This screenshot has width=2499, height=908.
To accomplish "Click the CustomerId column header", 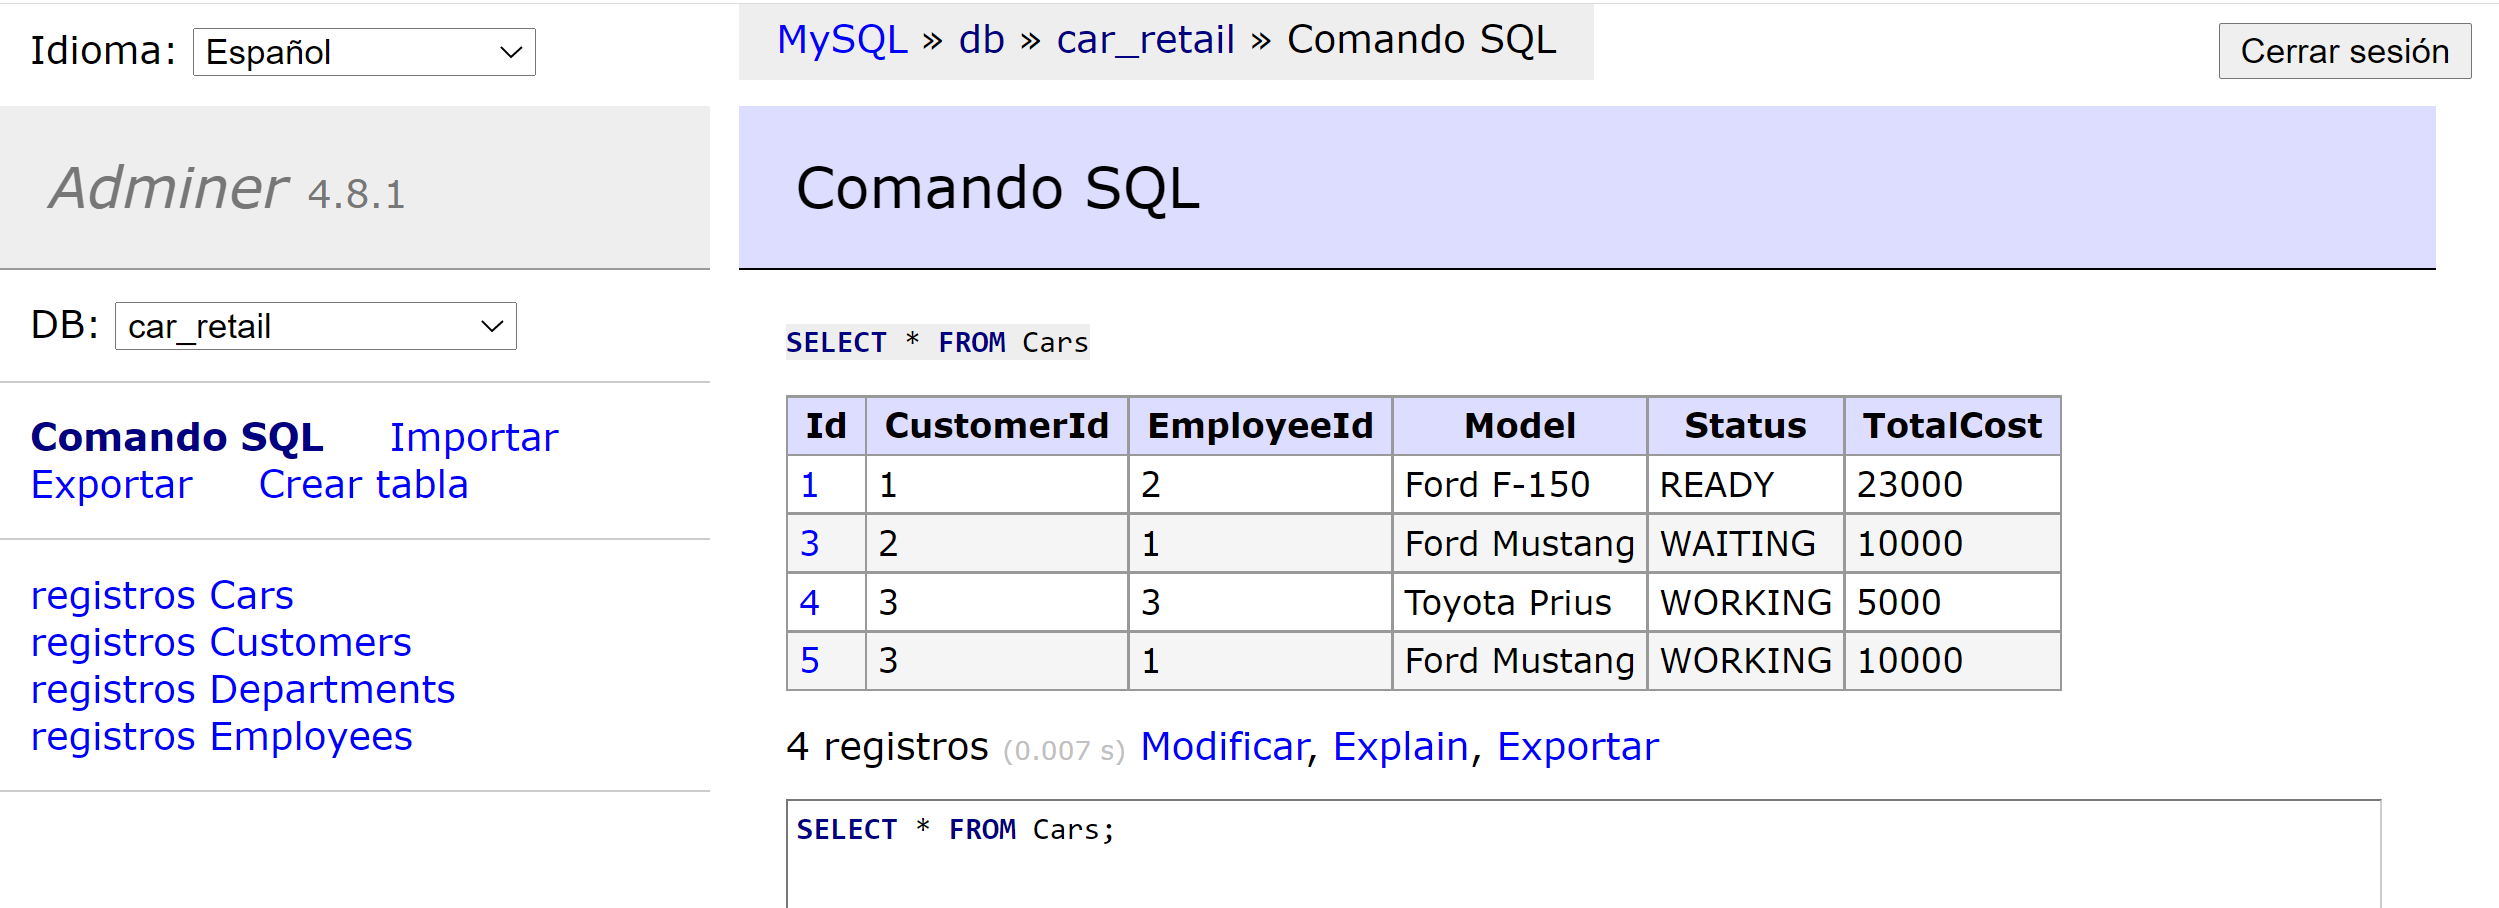I will [996, 426].
